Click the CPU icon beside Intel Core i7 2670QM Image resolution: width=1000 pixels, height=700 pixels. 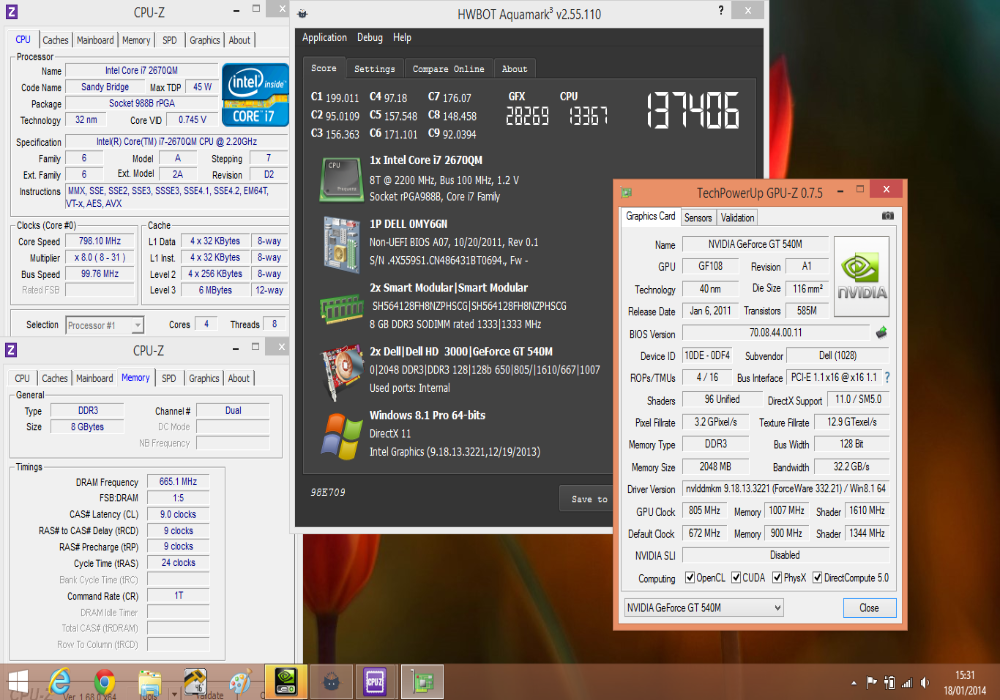(341, 180)
